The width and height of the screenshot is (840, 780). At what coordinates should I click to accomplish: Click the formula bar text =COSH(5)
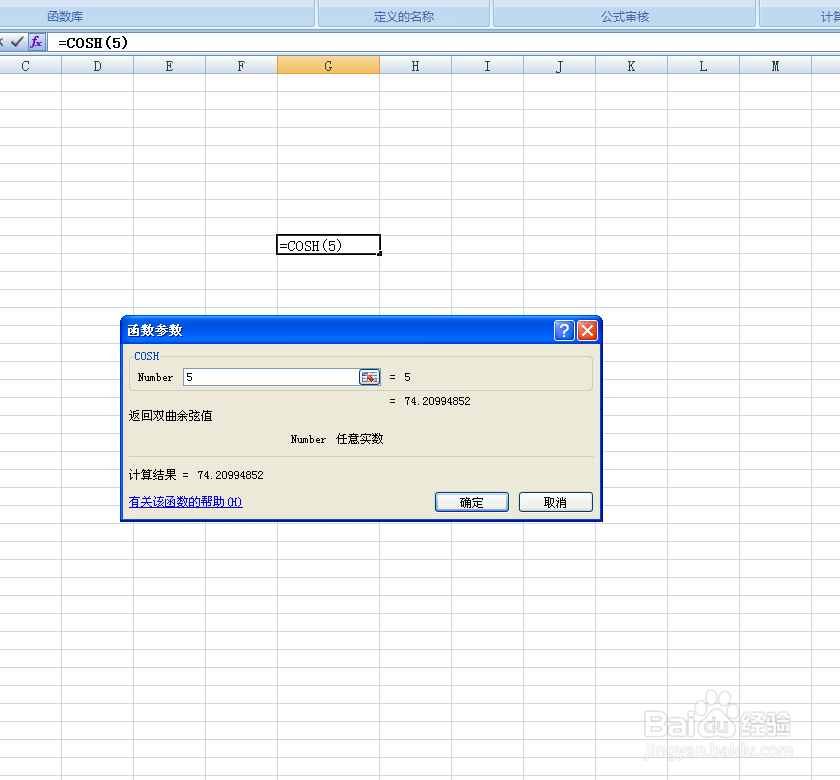tap(93, 42)
